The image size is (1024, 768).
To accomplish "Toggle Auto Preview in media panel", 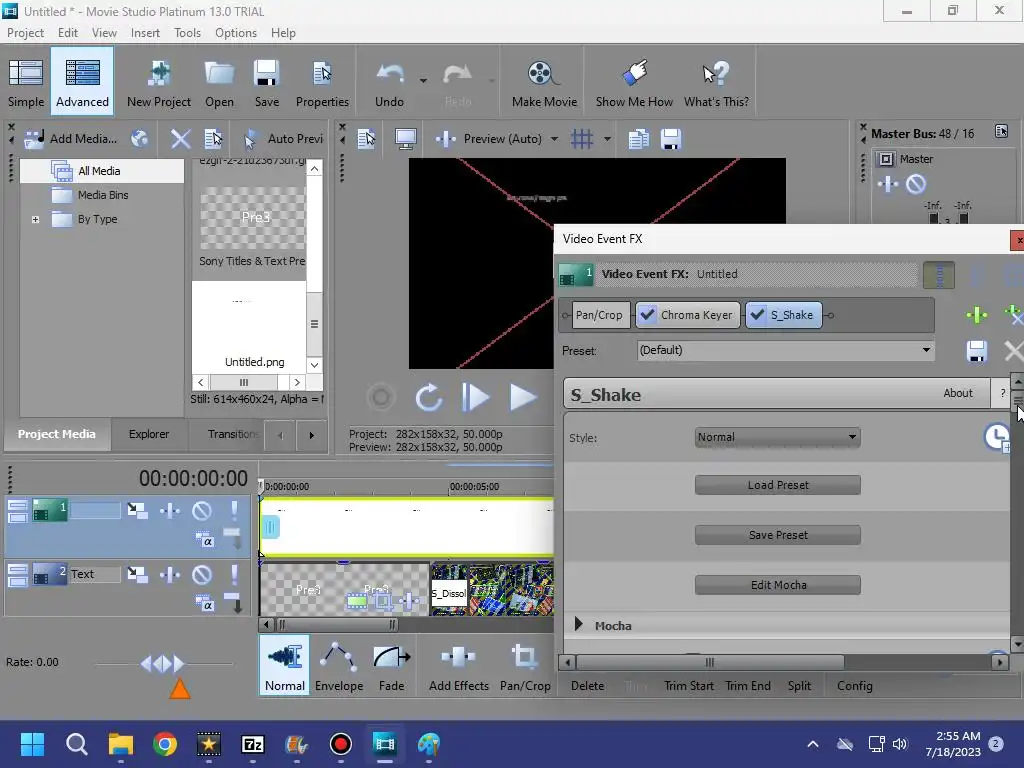I will coord(283,138).
